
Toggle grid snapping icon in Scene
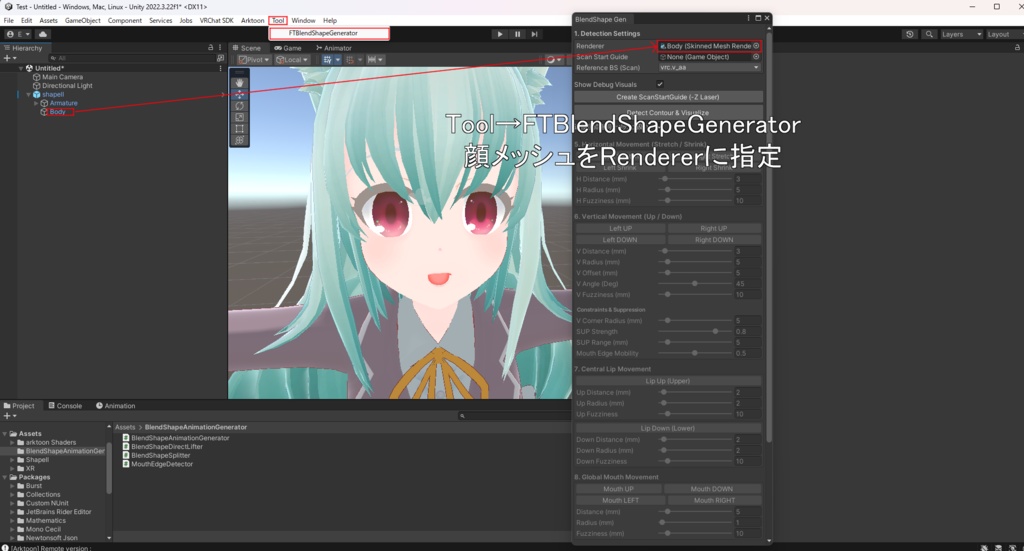[x=350, y=59]
